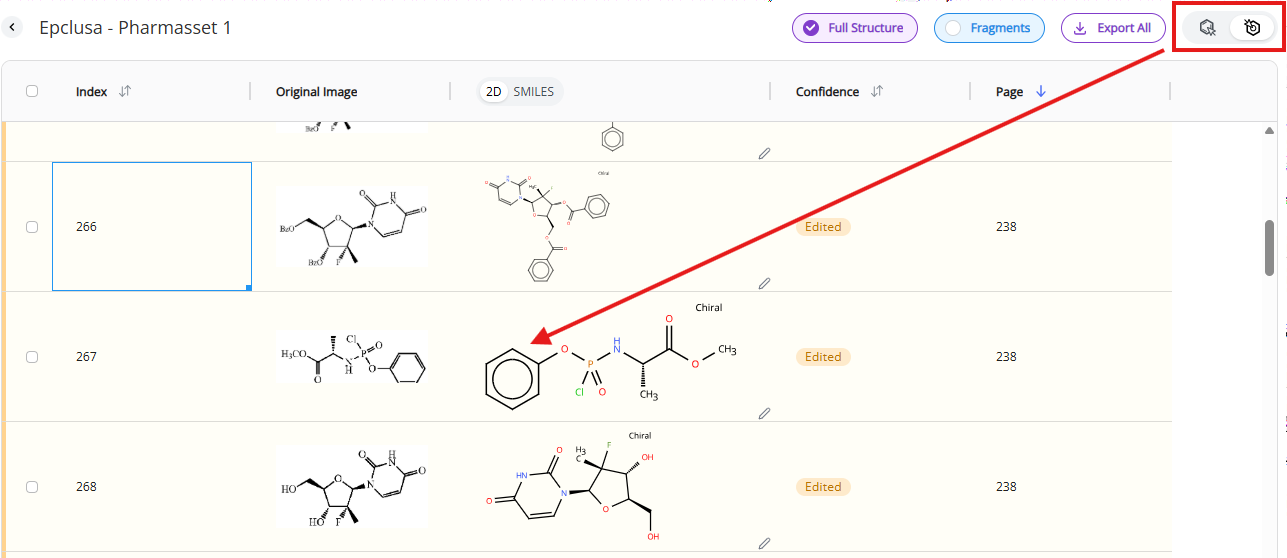Select the left hexagon cursor mode icon
1287x558 pixels.
1207,28
